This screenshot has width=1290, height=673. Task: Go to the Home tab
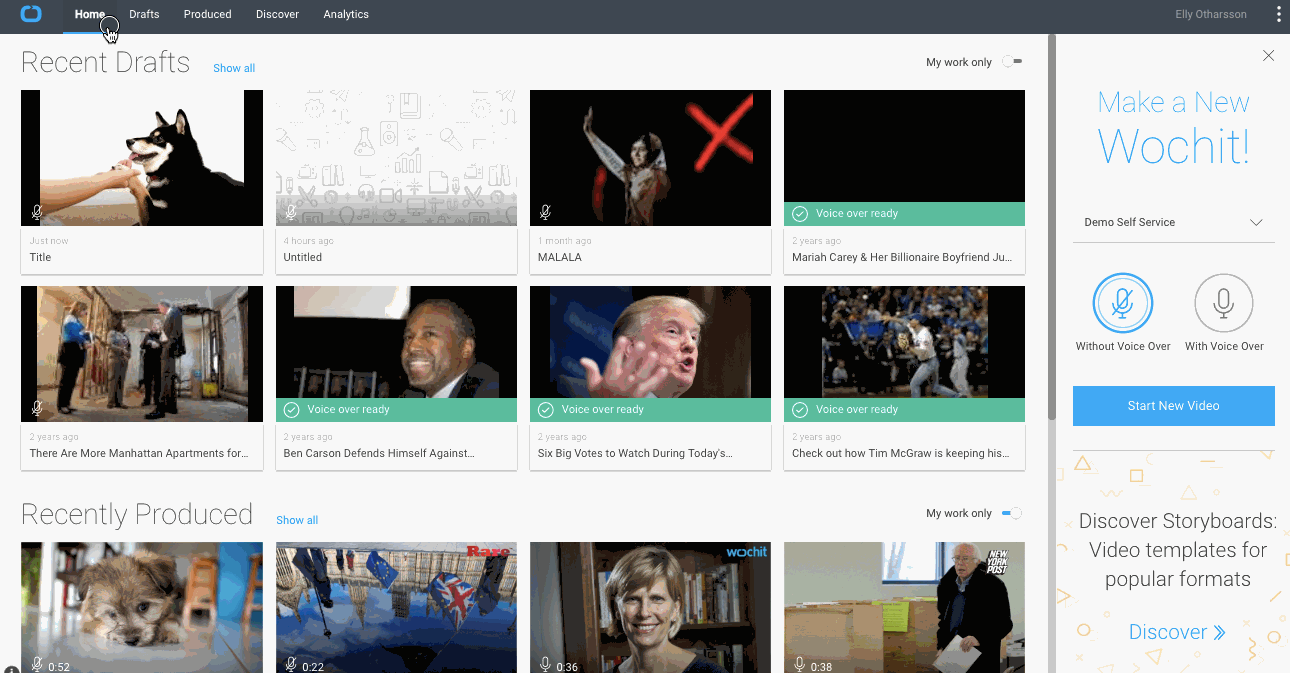89,14
